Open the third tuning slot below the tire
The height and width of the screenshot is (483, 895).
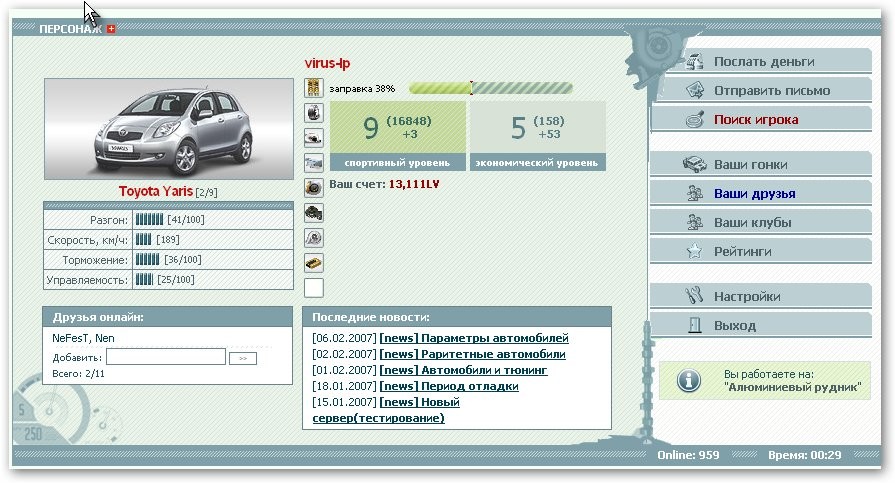[313, 138]
